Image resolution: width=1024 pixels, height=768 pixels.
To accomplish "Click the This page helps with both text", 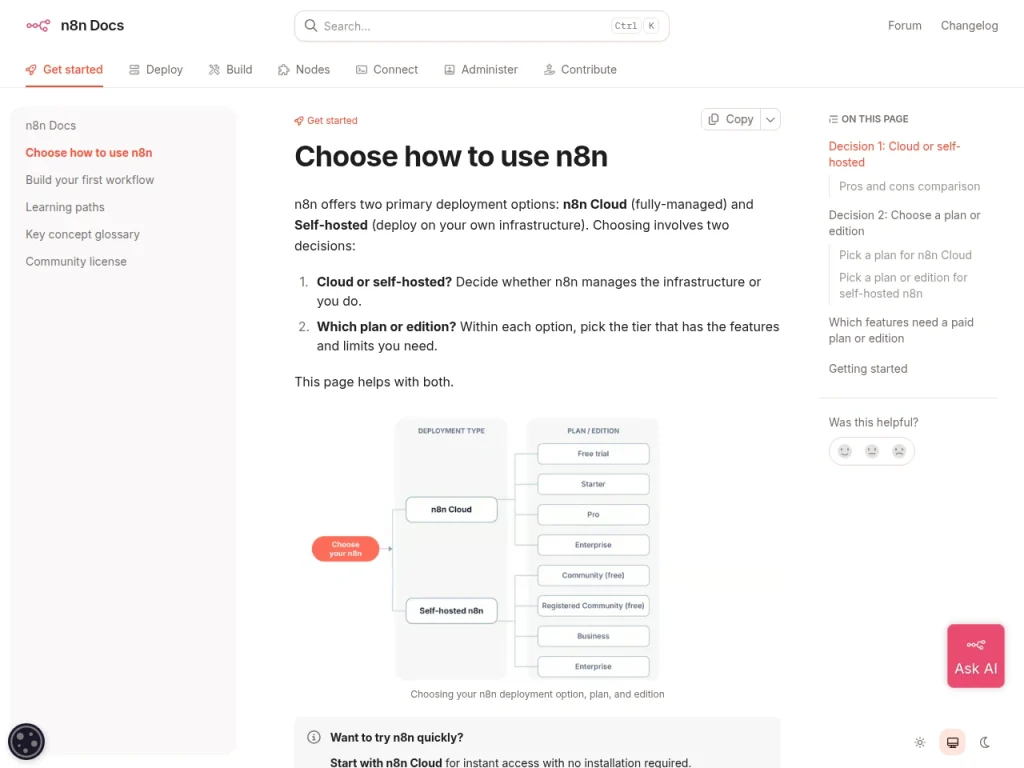I will coord(374,382).
